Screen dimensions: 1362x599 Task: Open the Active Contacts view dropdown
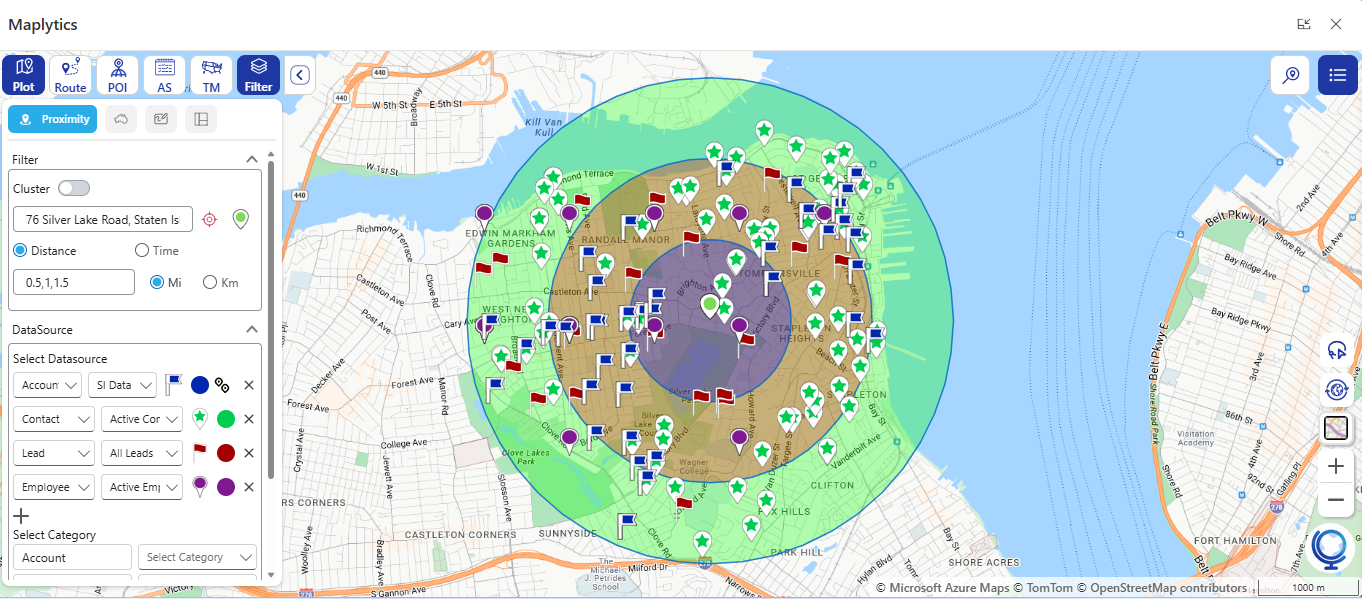pos(142,419)
